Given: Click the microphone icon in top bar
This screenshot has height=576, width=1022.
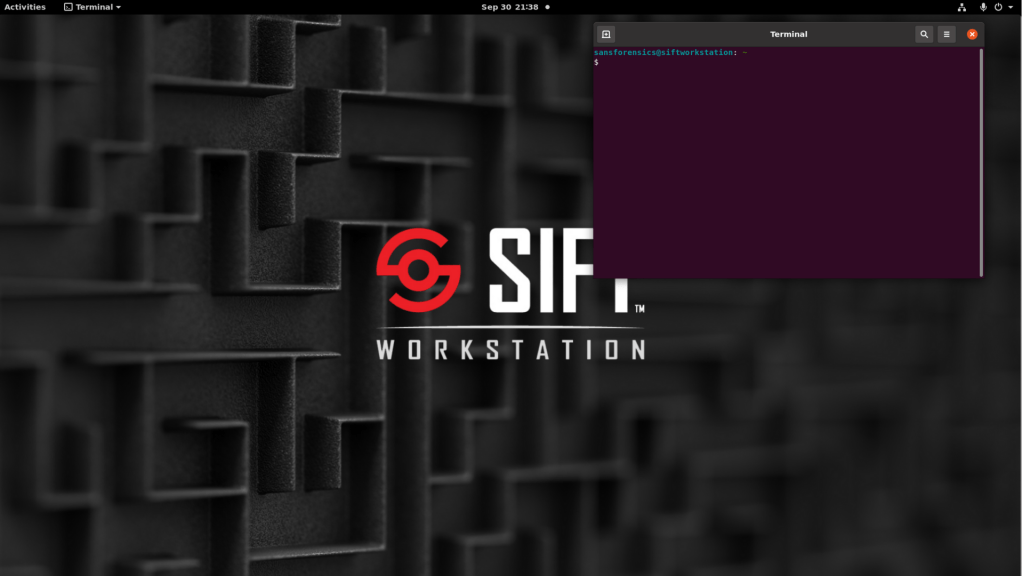Looking at the screenshot, I should pyautogui.click(x=983, y=7).
